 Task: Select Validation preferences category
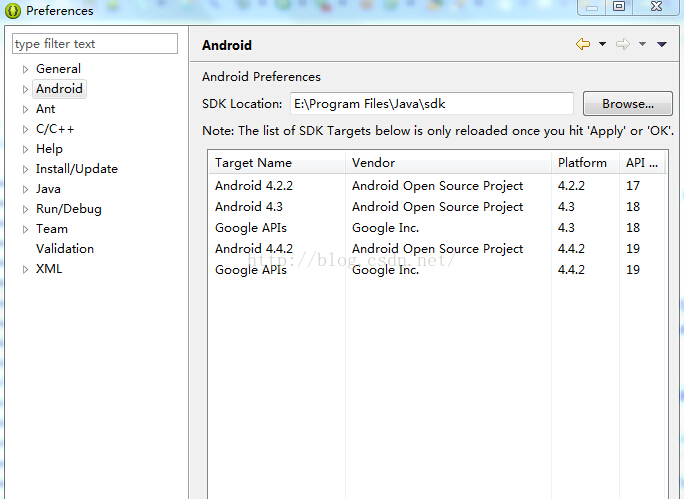65,249
